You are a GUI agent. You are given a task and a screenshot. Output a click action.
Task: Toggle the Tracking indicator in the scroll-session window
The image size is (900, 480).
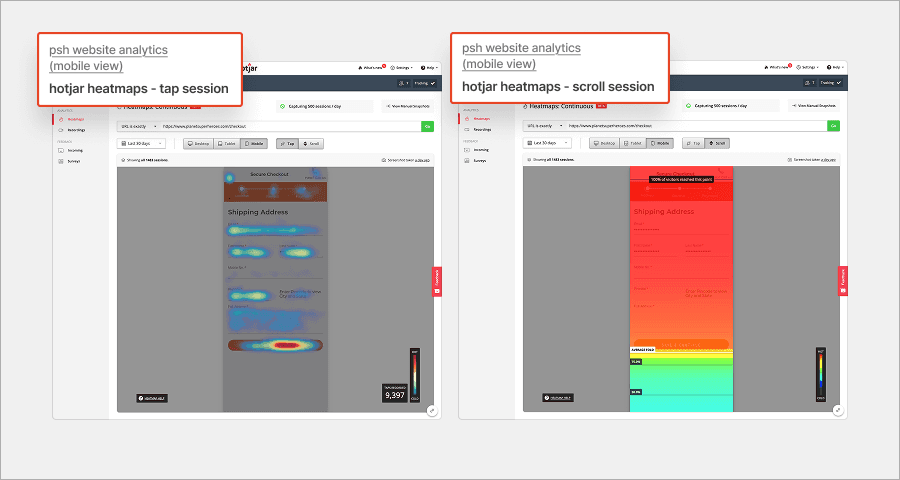(831, 83)
